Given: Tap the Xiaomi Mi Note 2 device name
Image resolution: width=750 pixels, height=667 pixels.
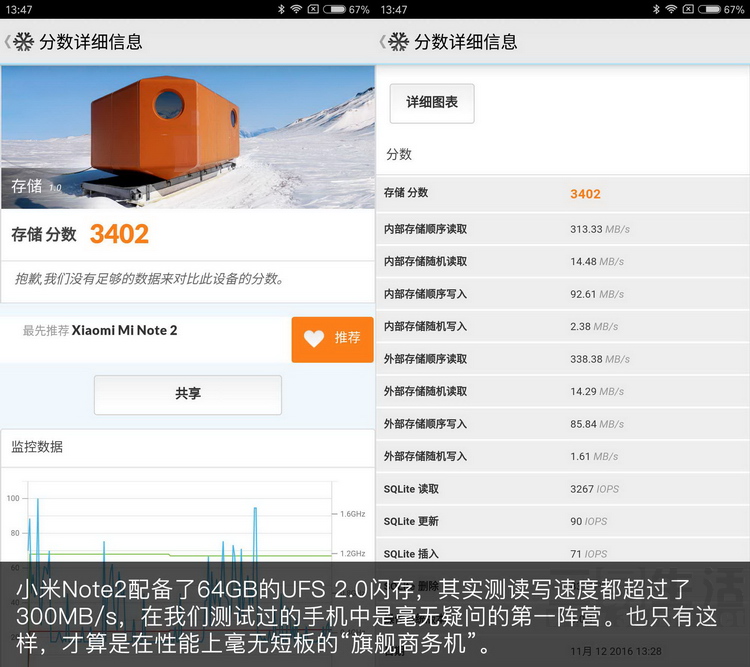Looking at the screenshot, I should tap(124, 331).
